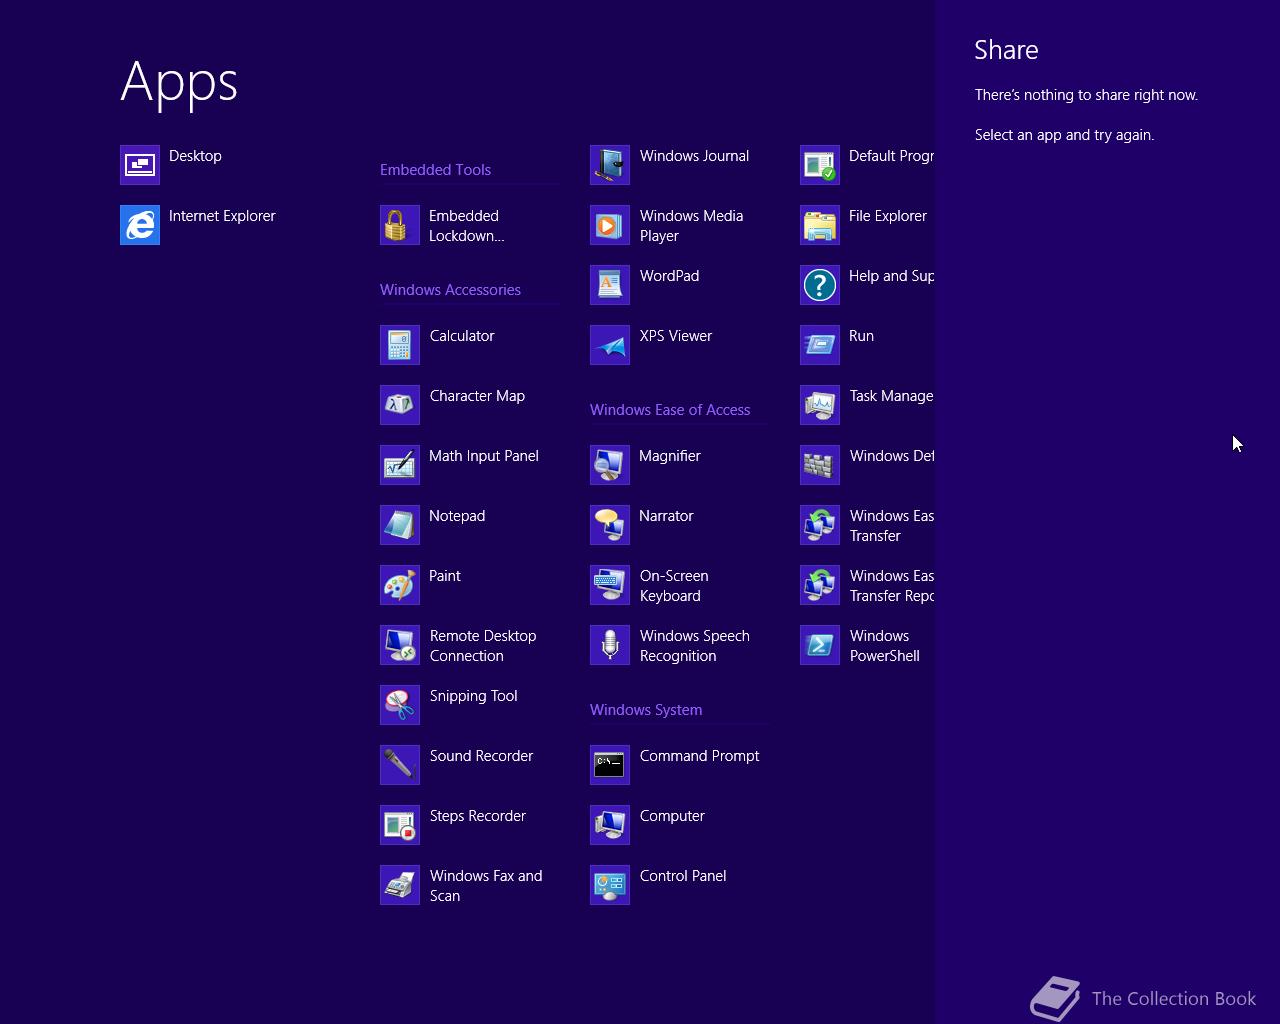The width and height of the screenshot is (1280, 1024).
Task: Open the Desktop app icon
Action: point(140,165)
